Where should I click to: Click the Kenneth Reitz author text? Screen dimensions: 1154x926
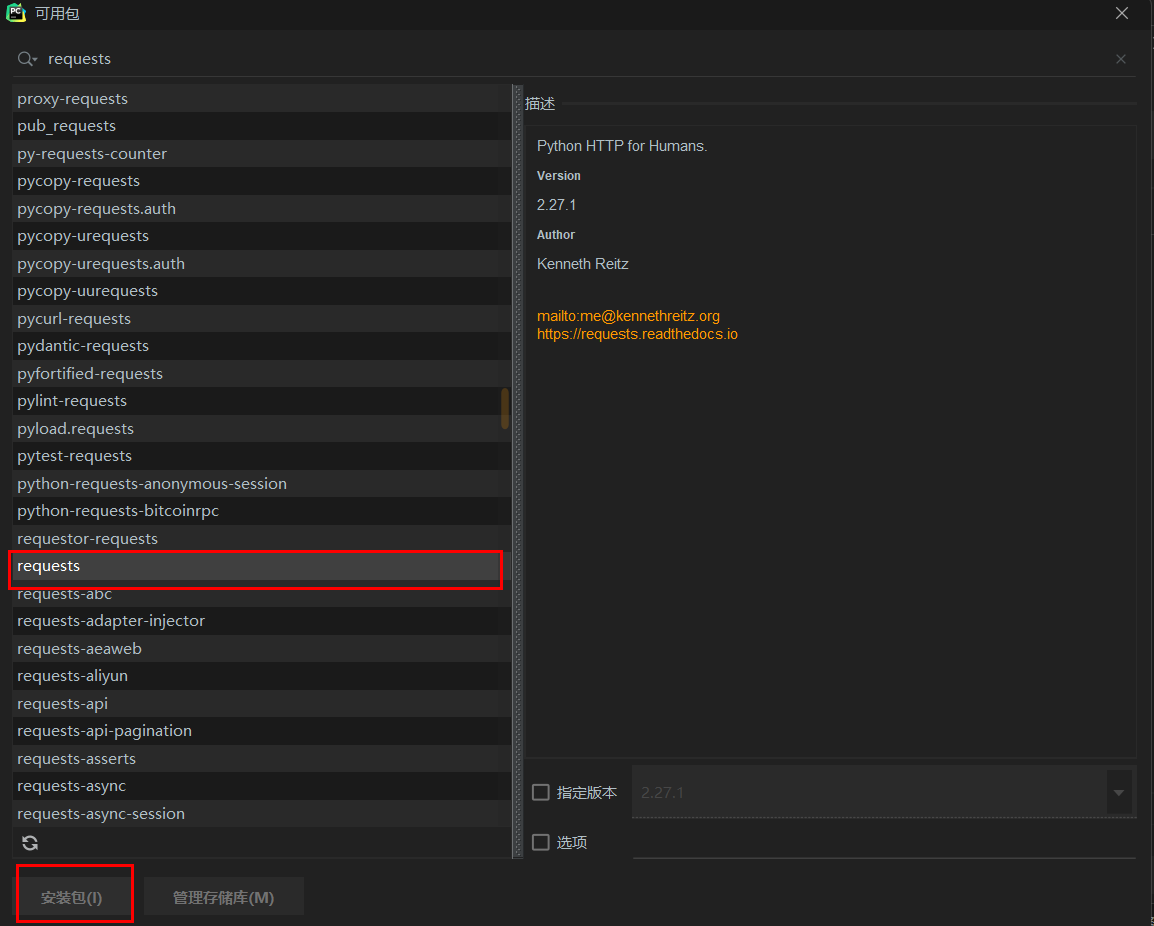(x=583, y=264)
